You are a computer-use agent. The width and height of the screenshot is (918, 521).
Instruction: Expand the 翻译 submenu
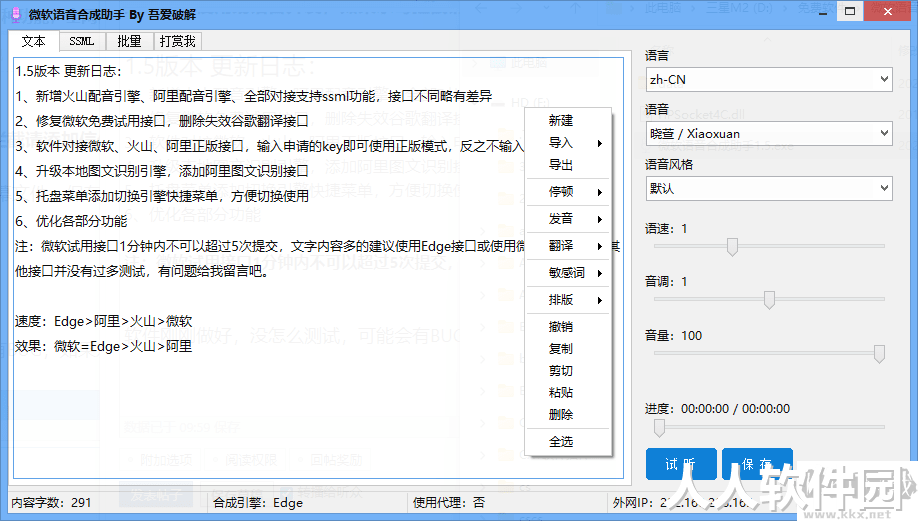click(568, 246)
